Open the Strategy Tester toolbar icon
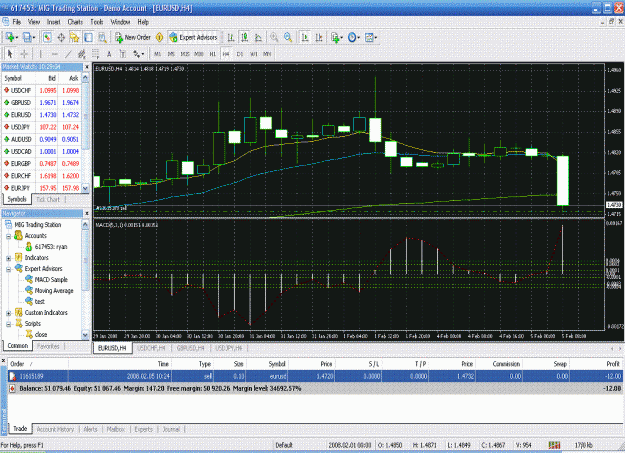625x453 pixels. click(102, 37)
